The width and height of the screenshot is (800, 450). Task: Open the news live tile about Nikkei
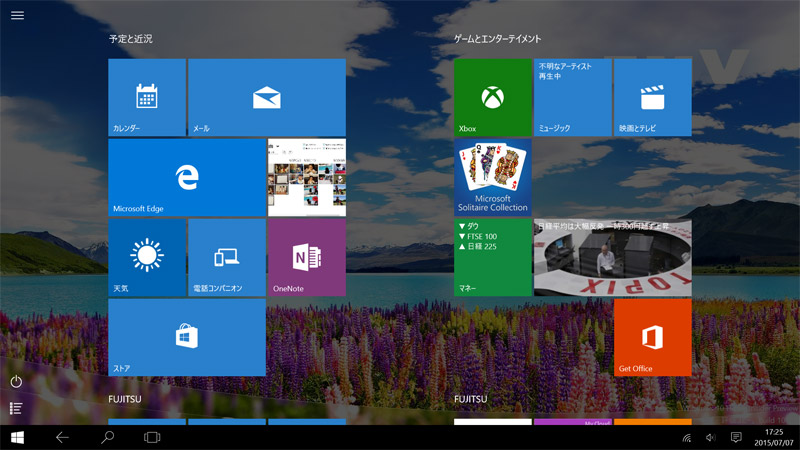pos(612,257)
